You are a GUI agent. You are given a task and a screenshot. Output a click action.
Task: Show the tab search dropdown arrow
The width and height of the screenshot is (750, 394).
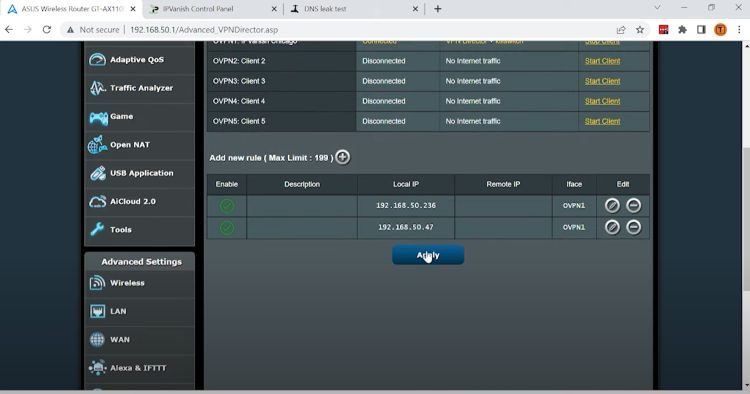pos(657,8)
